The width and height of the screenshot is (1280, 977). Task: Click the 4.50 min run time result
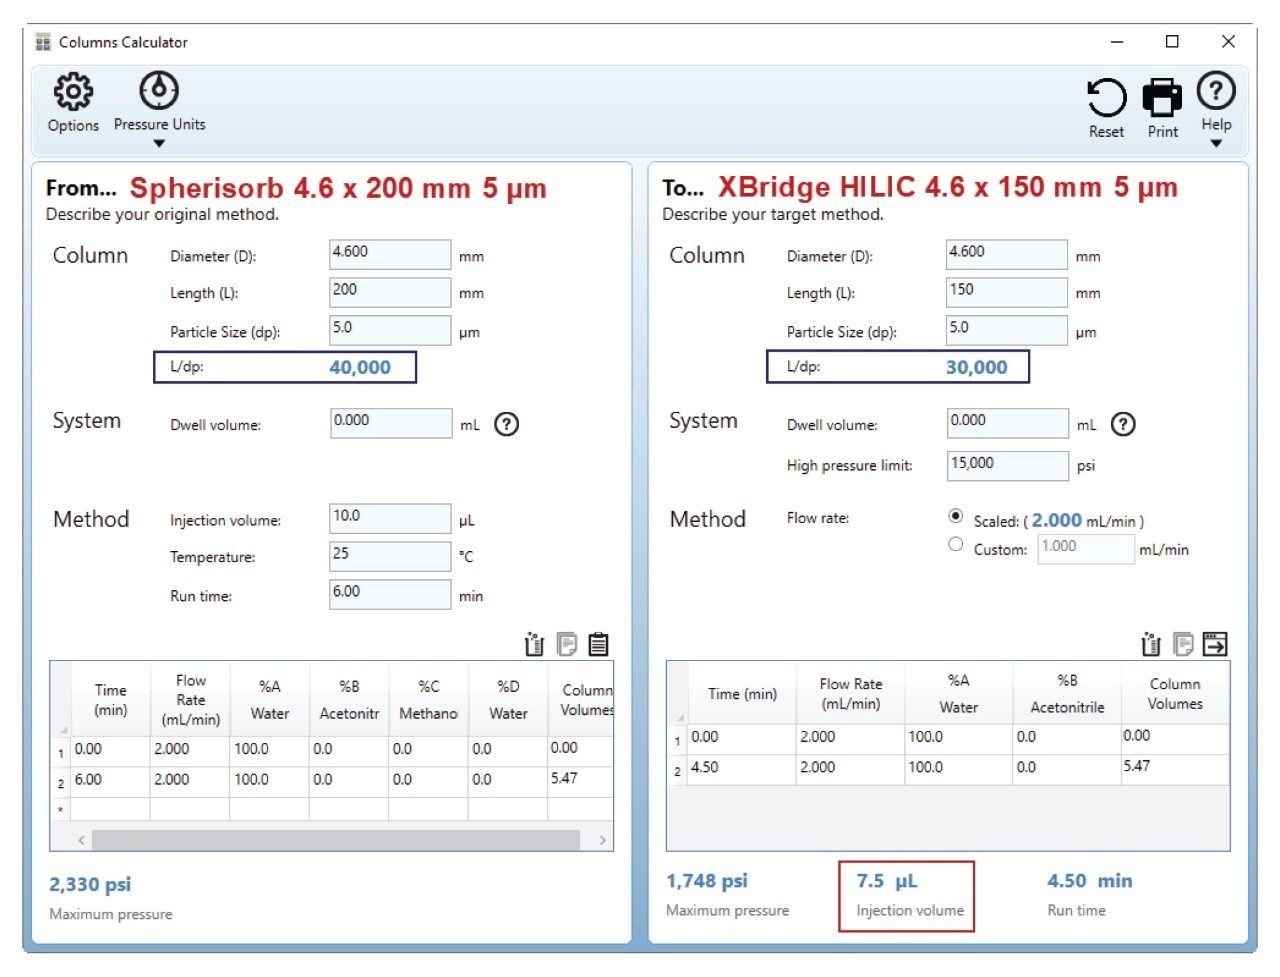pos(1090,881)
